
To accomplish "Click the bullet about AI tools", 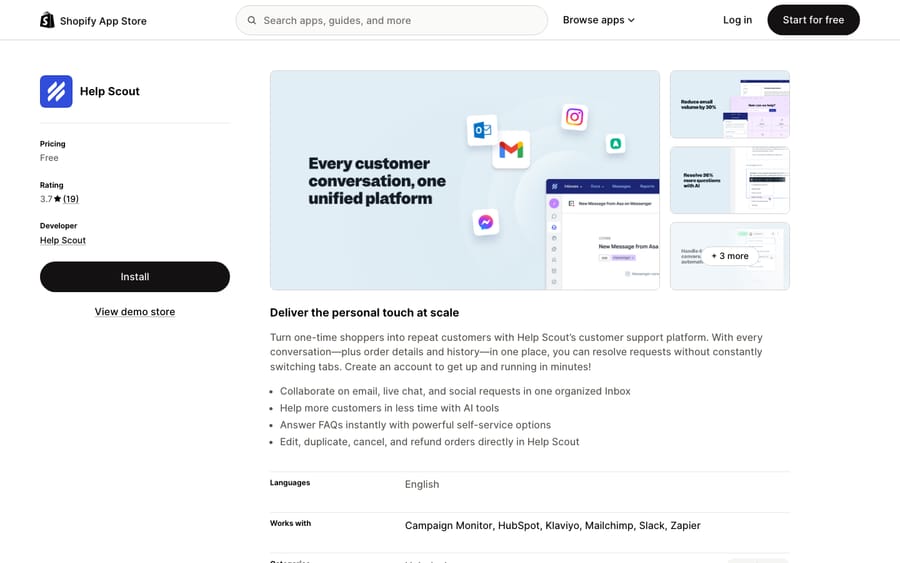I will (x=389, y=408).
